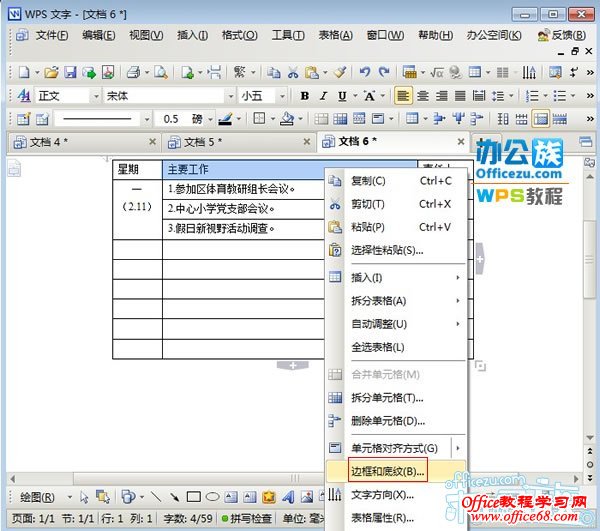Select the line drawing tool
The image size is (600, 531).
(155, 497)
